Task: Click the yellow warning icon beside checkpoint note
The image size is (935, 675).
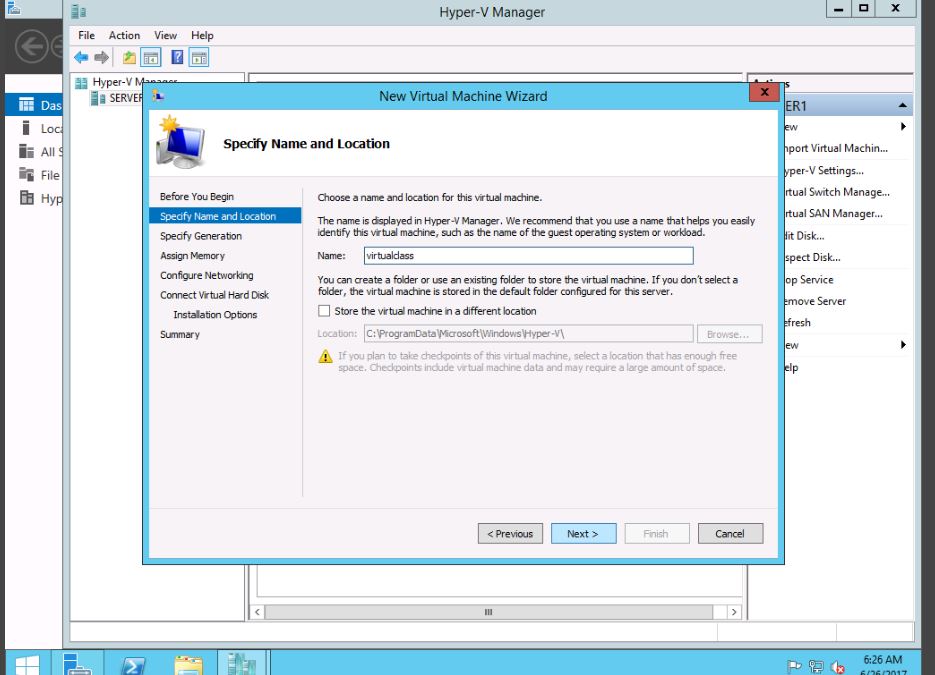Action: pos(325,357)
